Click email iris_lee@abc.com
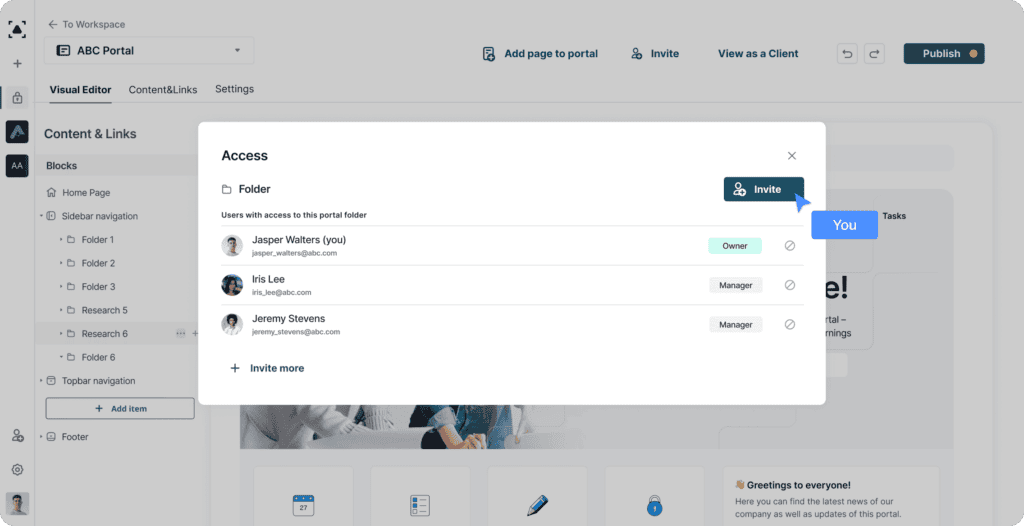The width and height of the screenshot is (1024, 526). click(281, 292)
